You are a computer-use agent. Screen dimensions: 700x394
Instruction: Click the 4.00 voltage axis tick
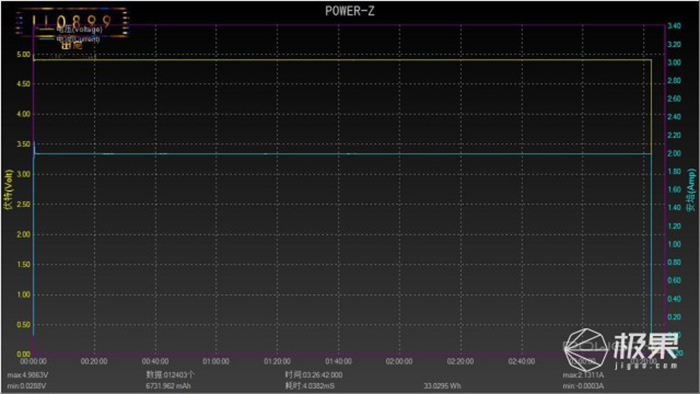coord(24,114)
